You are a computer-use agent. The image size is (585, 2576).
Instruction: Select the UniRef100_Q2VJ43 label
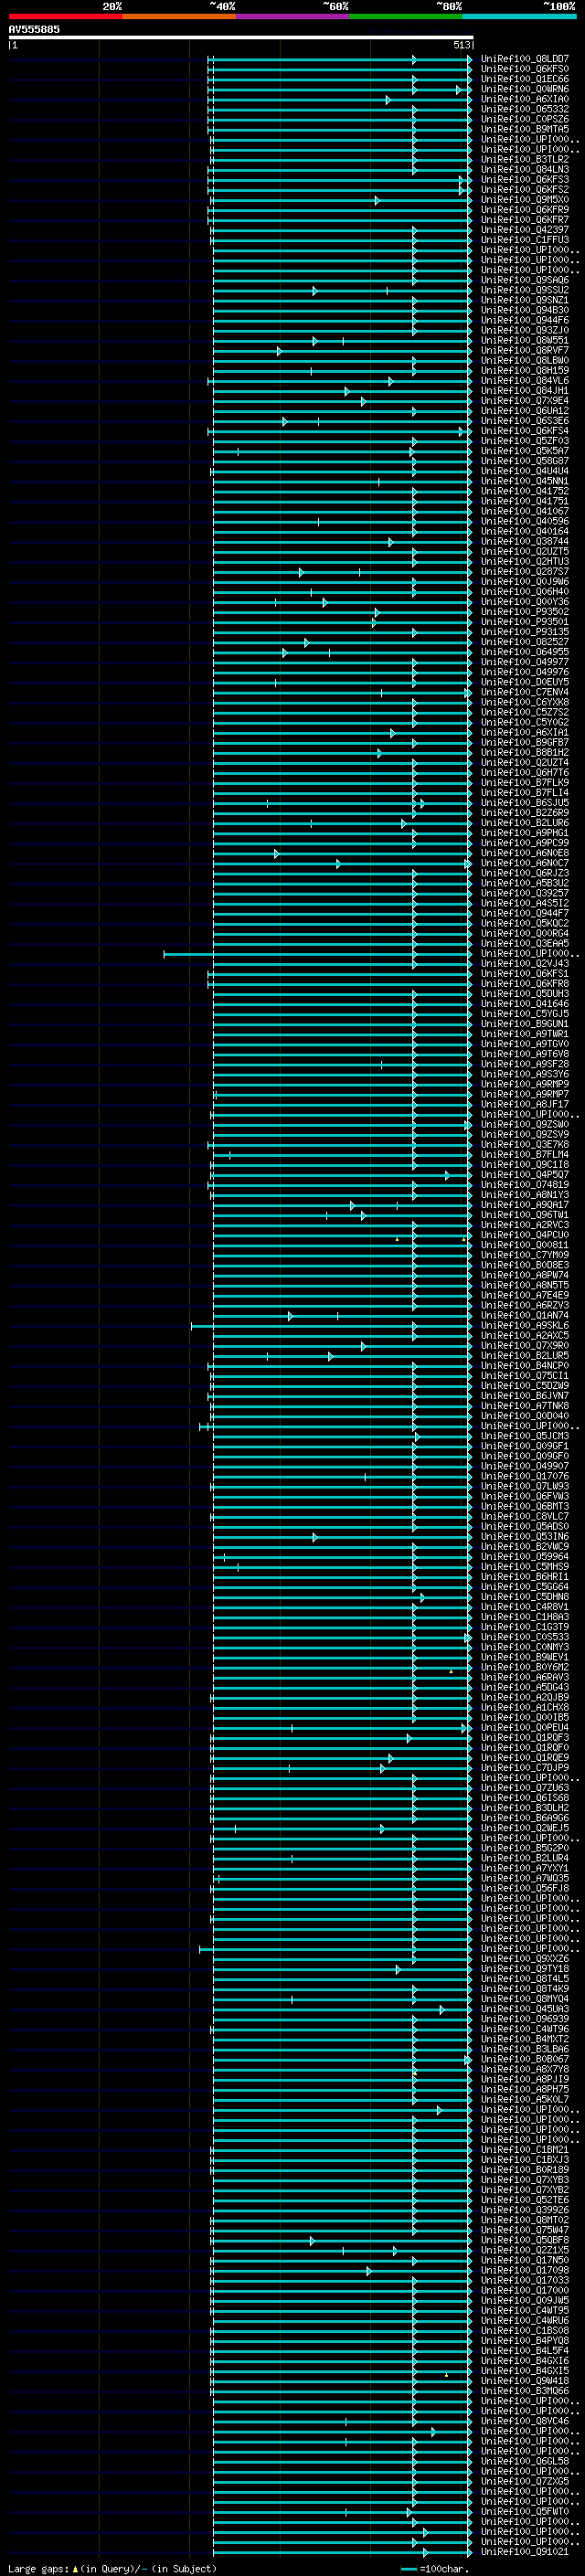click(525, 964)
